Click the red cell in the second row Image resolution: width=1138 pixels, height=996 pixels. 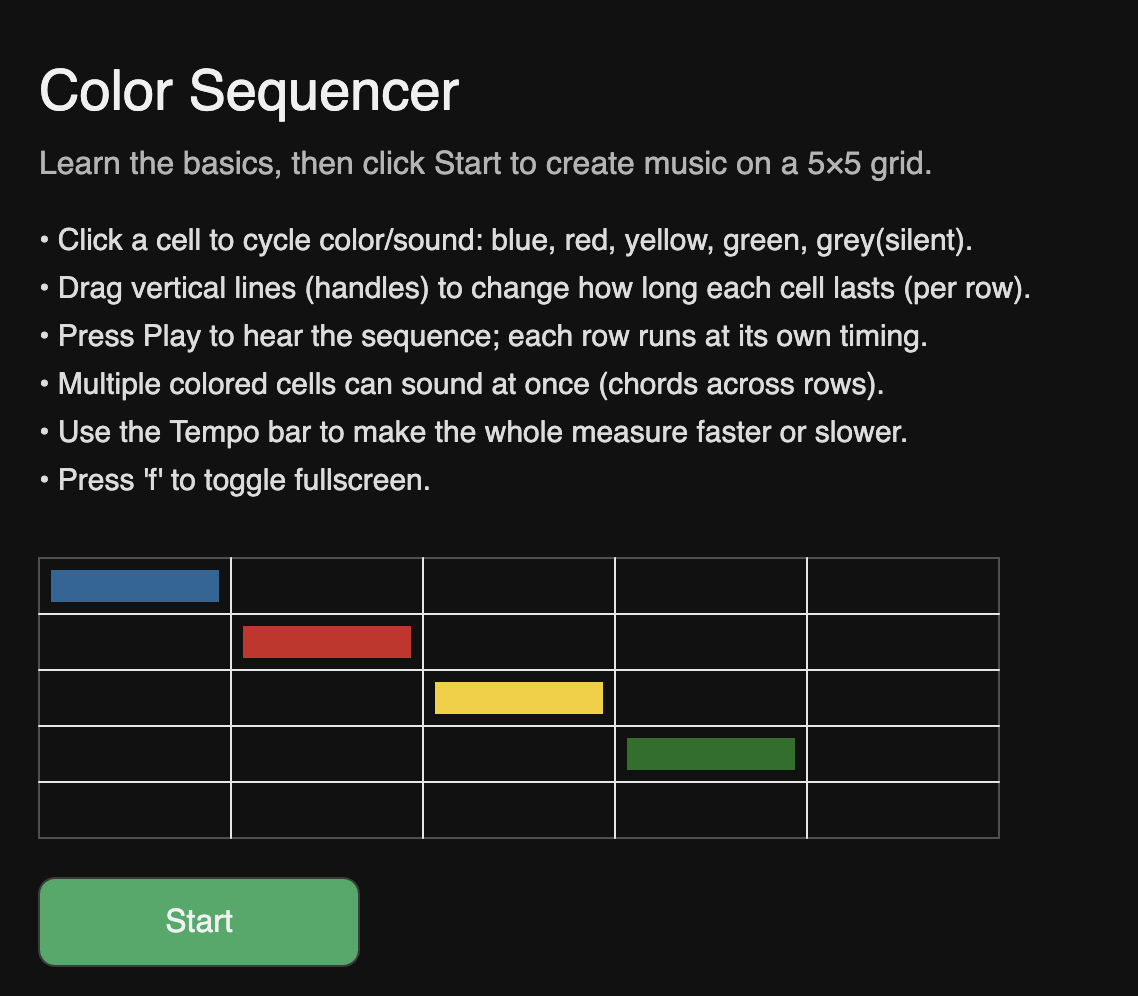coord(327,642)
